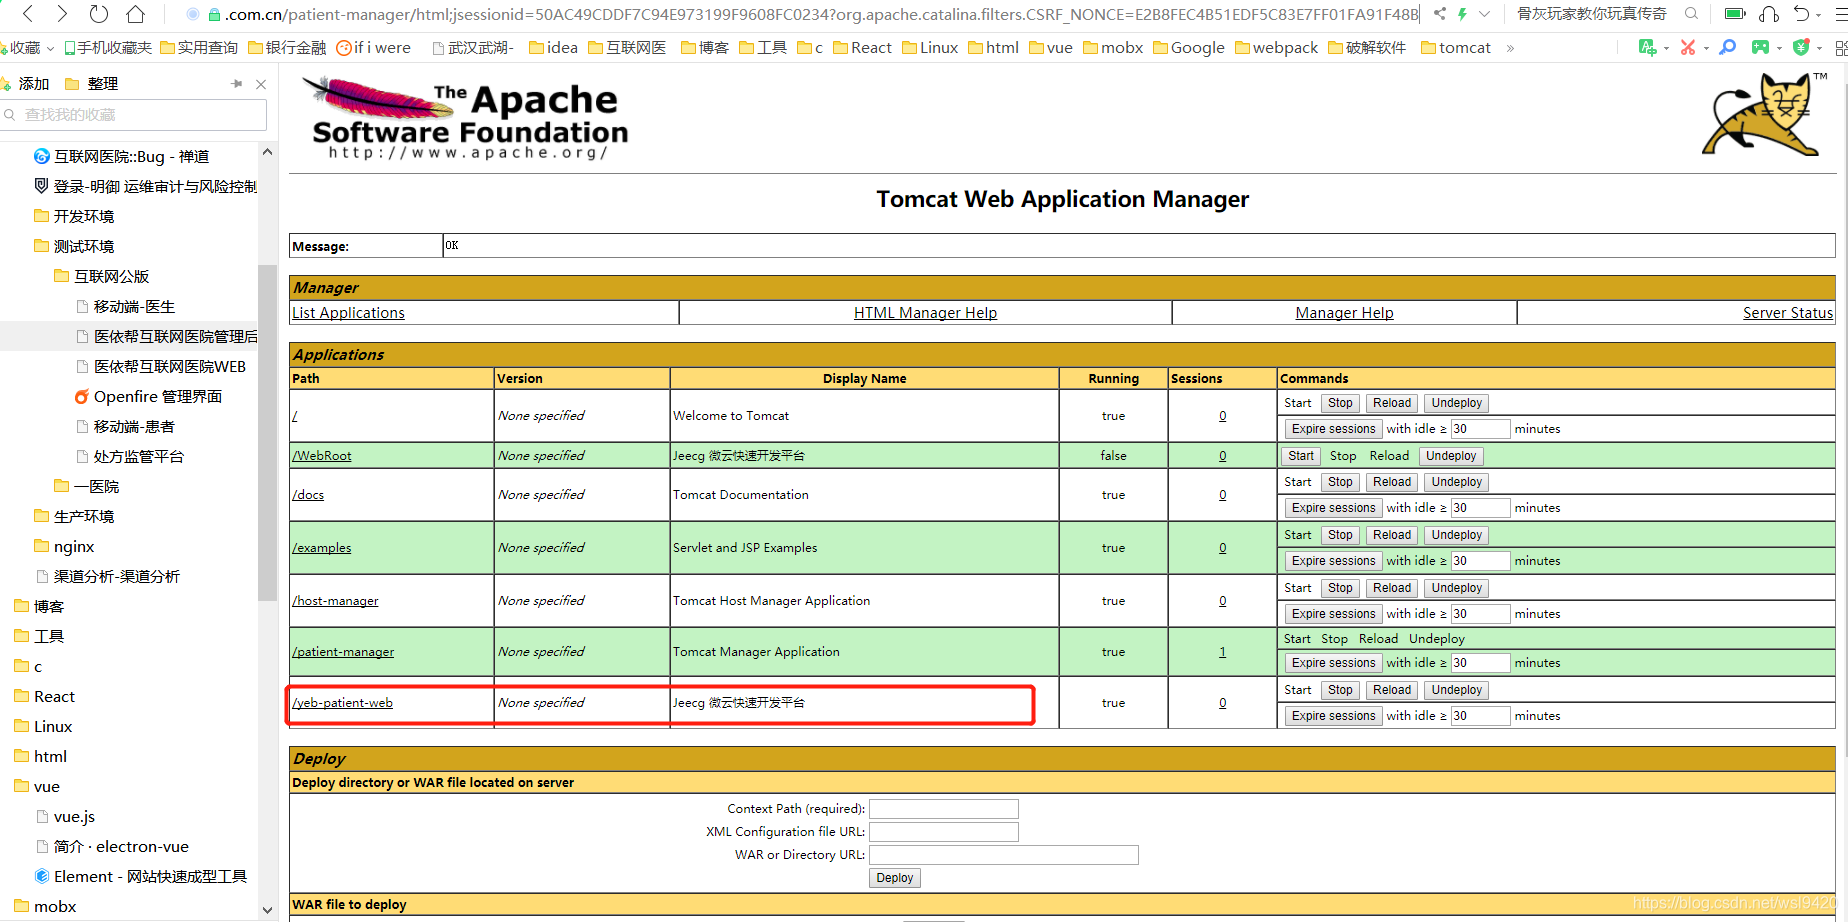Image resolution: width=1848 pixels, height=922 pixels.
Task: Click the headphone icon in top toolbar
Action: 1769,14
